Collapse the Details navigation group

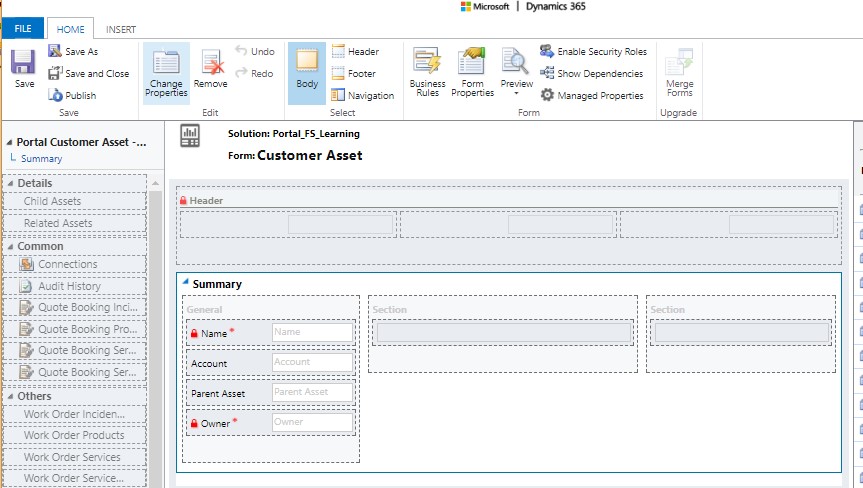coord(10,183)
